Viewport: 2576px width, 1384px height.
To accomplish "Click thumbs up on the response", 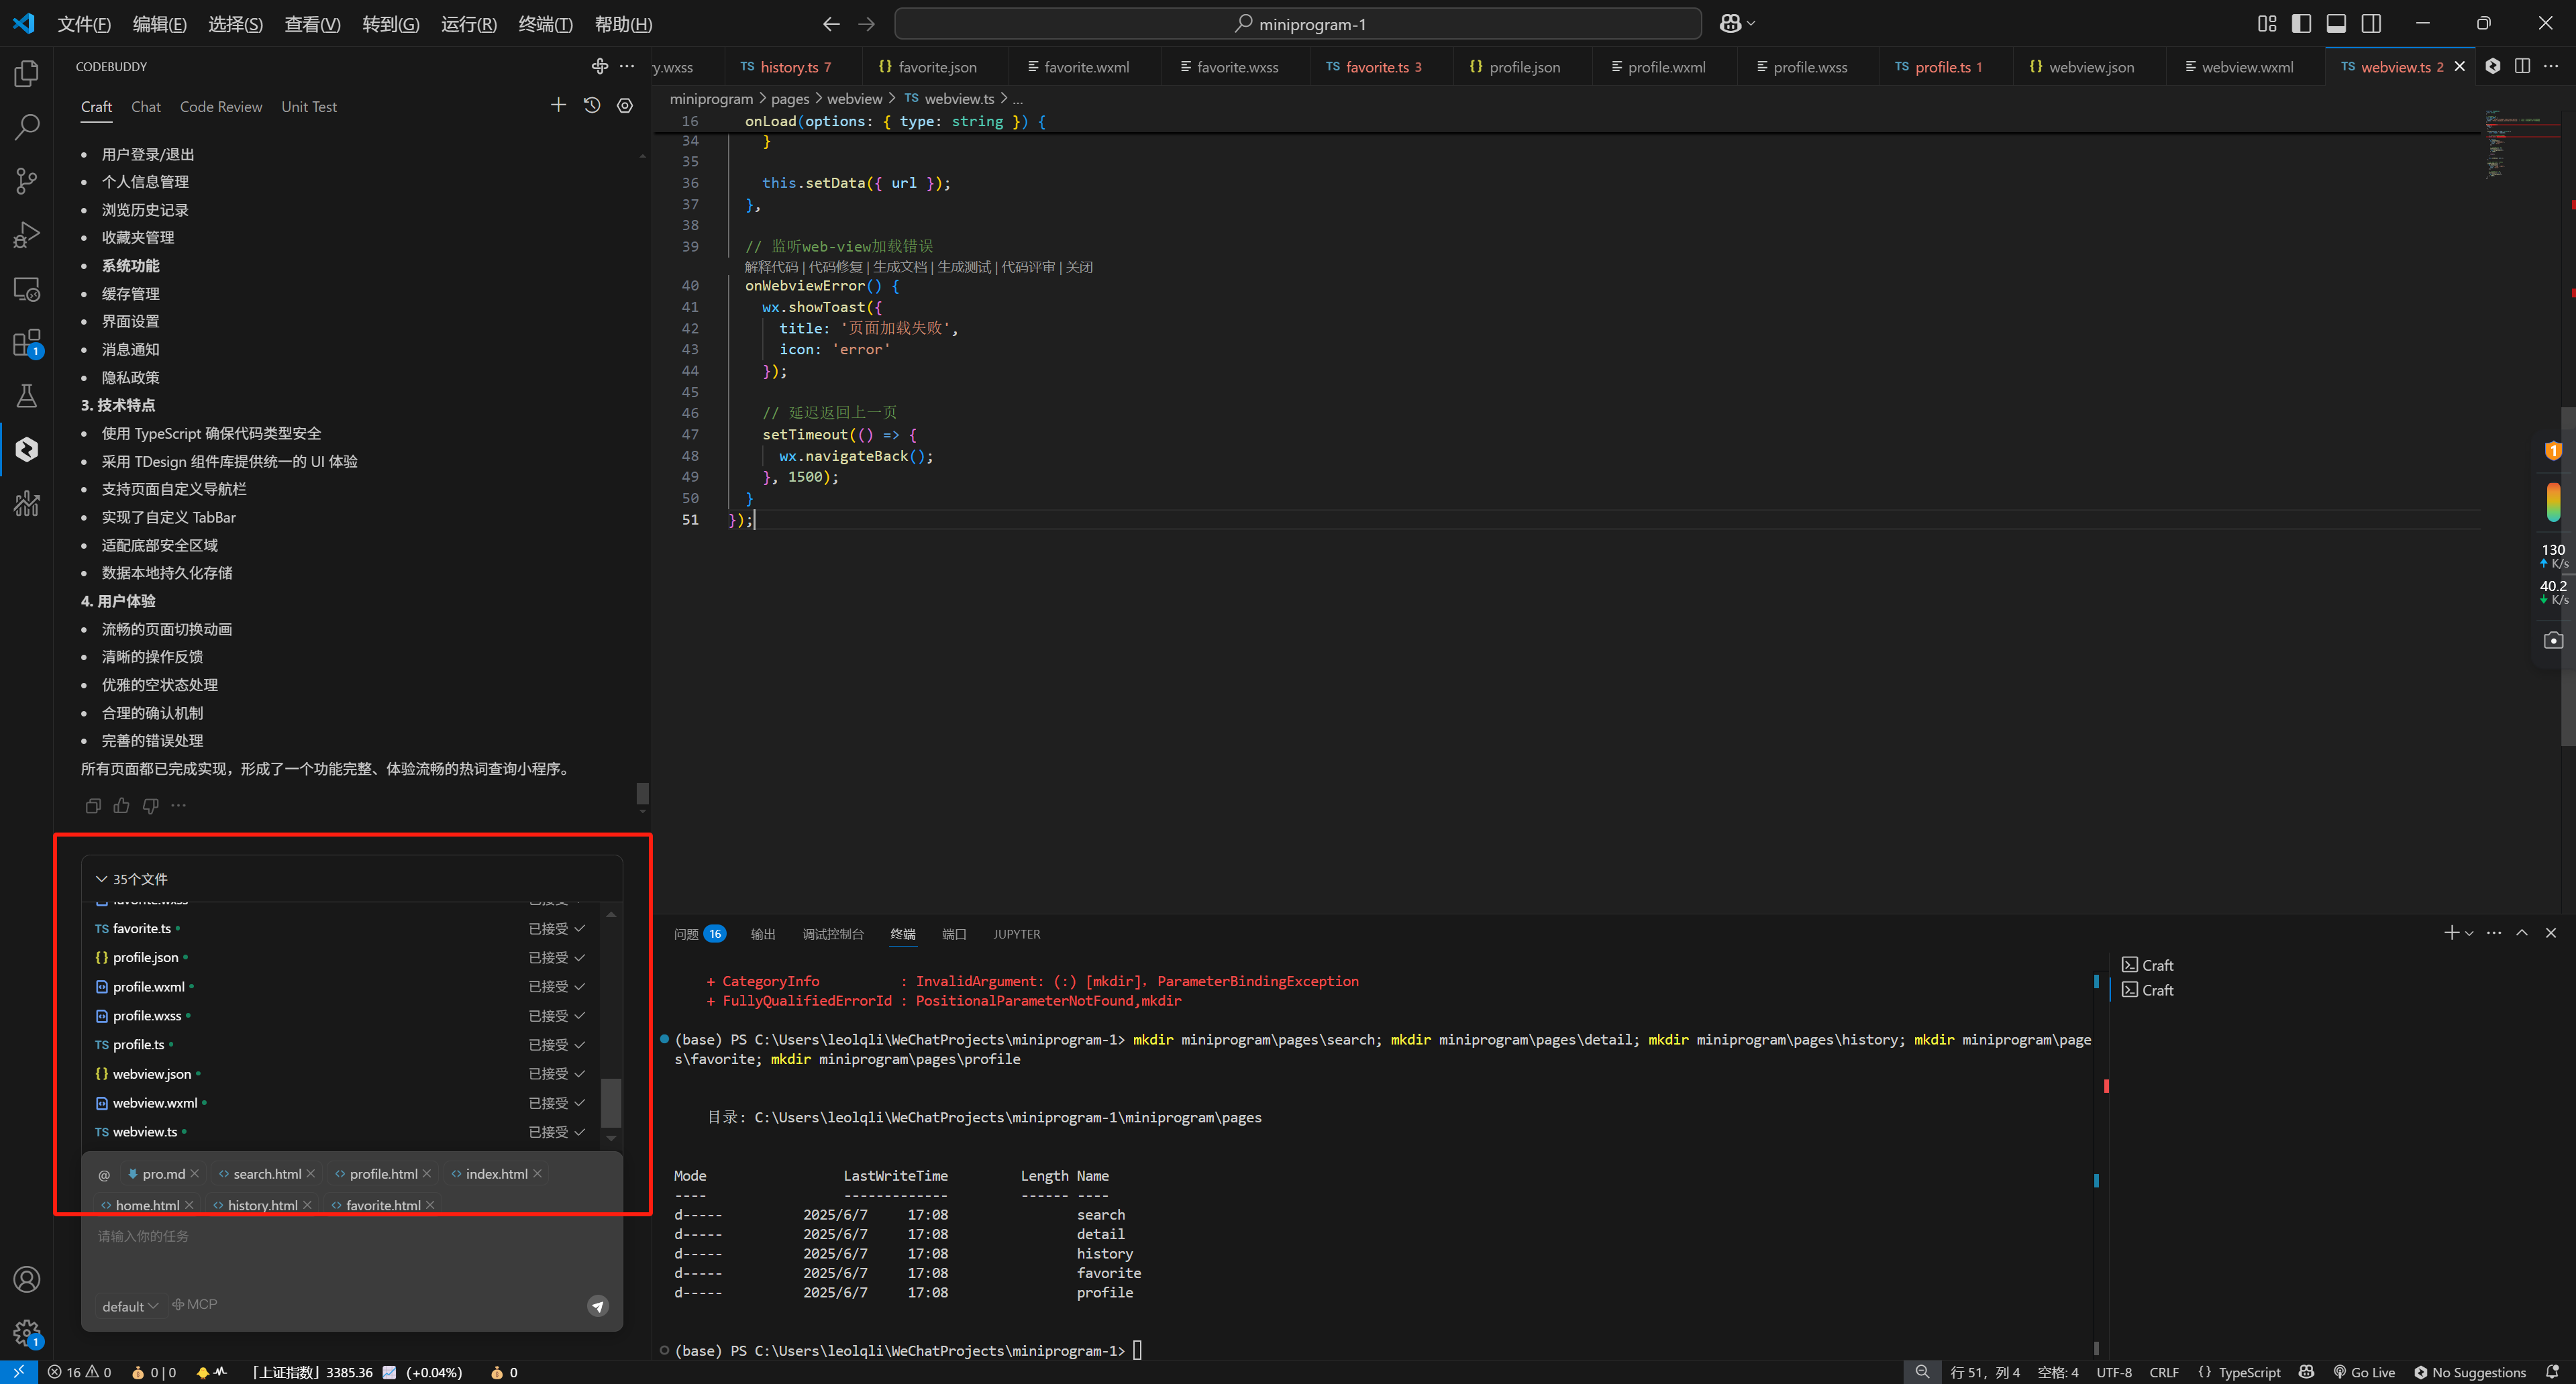I will (x=121, y=806).
